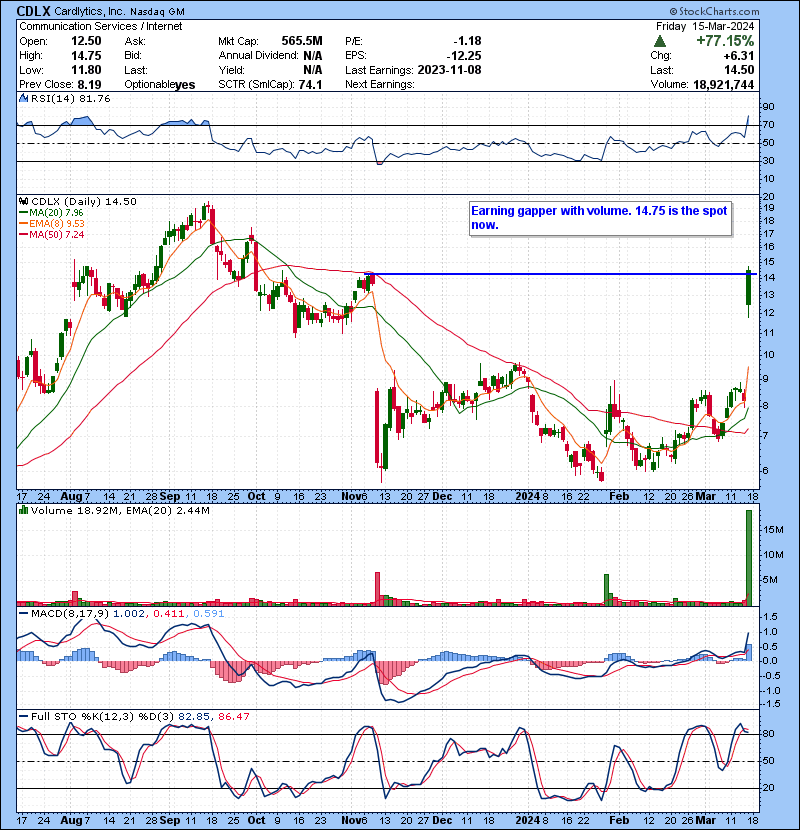Viewport: 800px width, 830px height.
Task: Select the +77.15% percent change
Action: [x=725, y=41]
